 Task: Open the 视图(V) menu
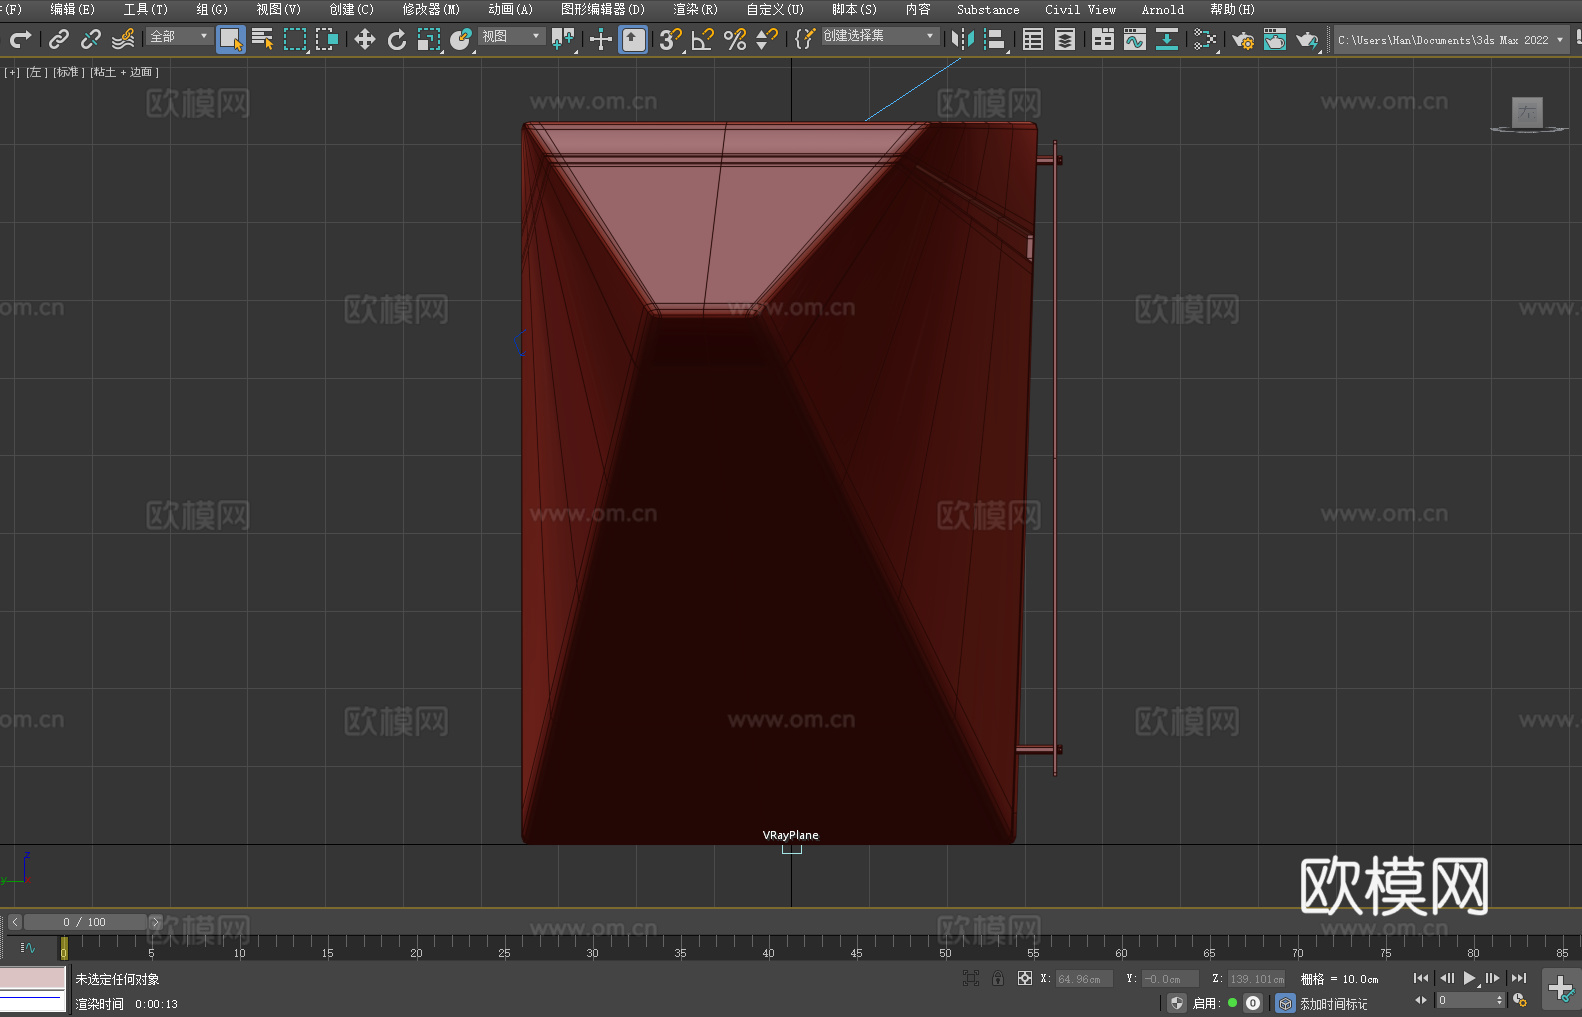point(278,9)
